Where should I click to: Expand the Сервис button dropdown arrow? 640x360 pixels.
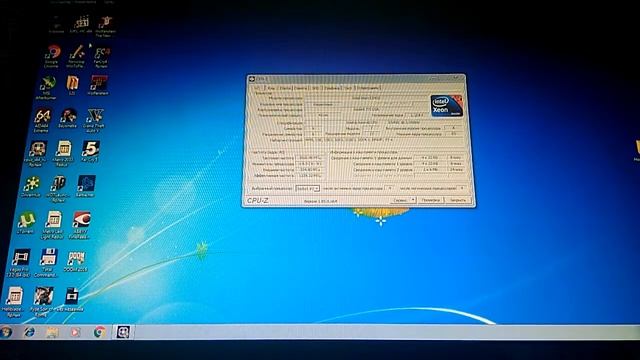point(413,200)
